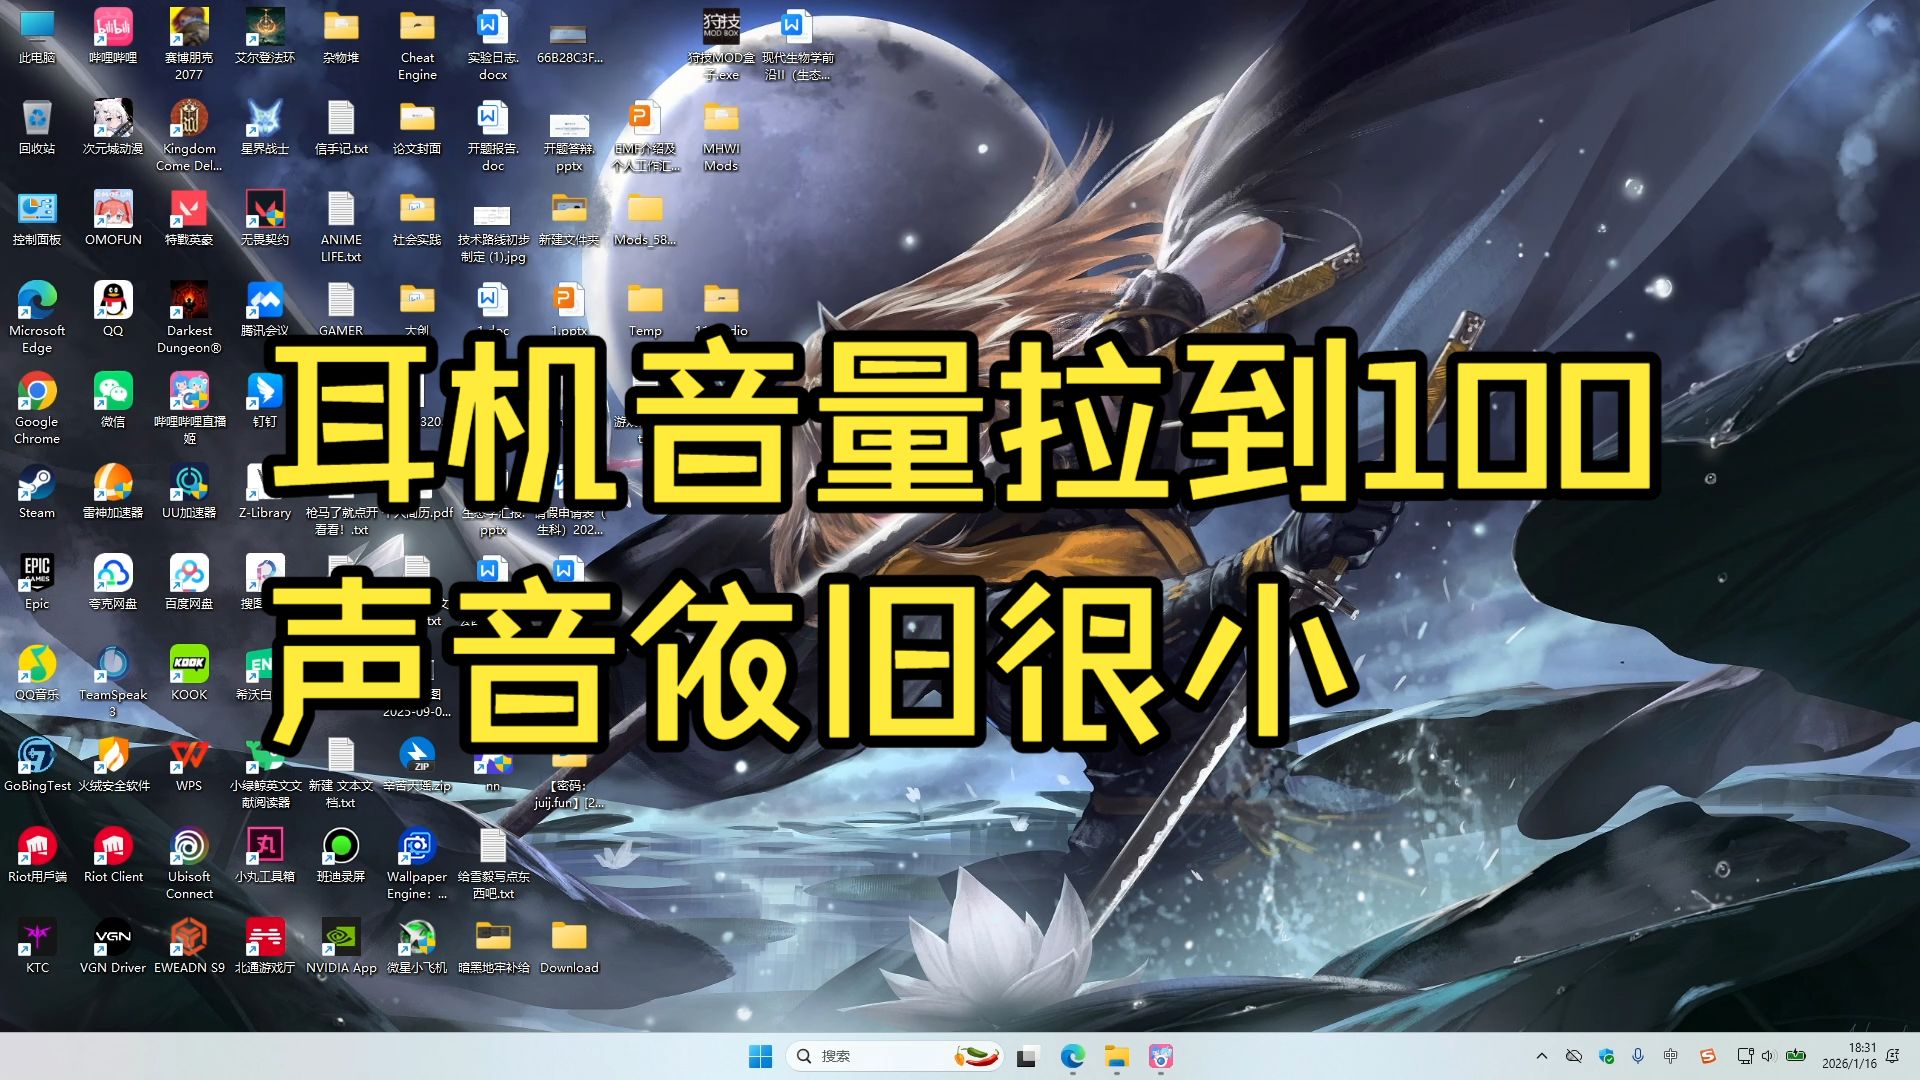Expand the hidden system tray icons
The image size is (1920, 1080).
coord(1541,1056)
